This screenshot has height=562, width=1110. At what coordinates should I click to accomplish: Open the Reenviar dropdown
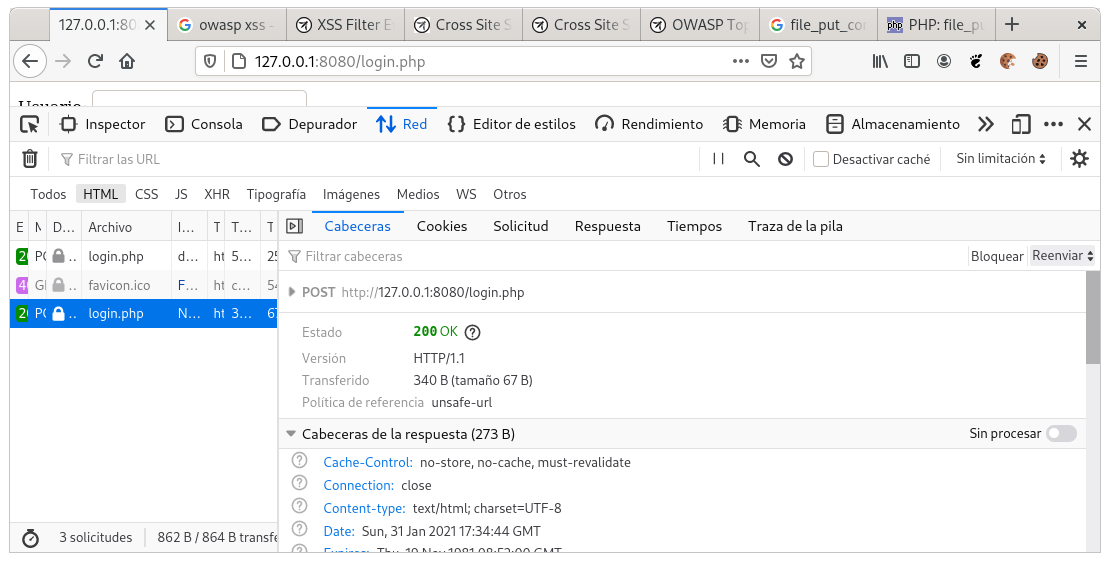(x=1062, y=256)
